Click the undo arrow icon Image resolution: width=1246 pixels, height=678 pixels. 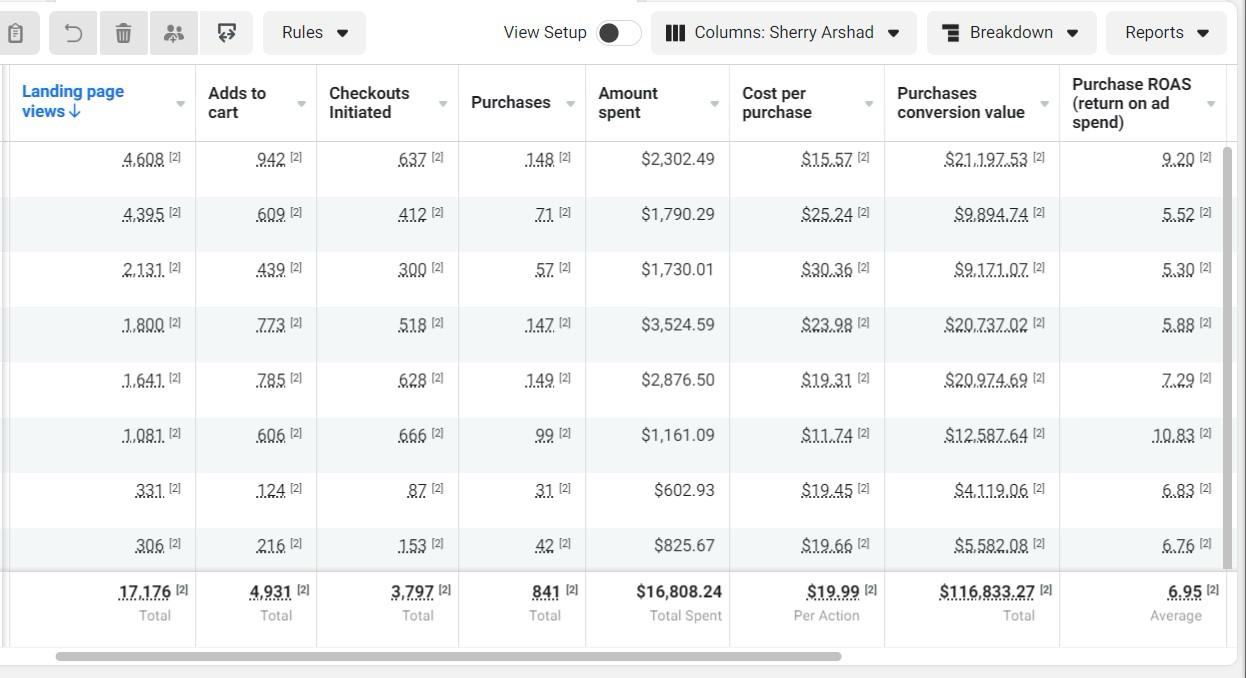click(x=73, y=33)
